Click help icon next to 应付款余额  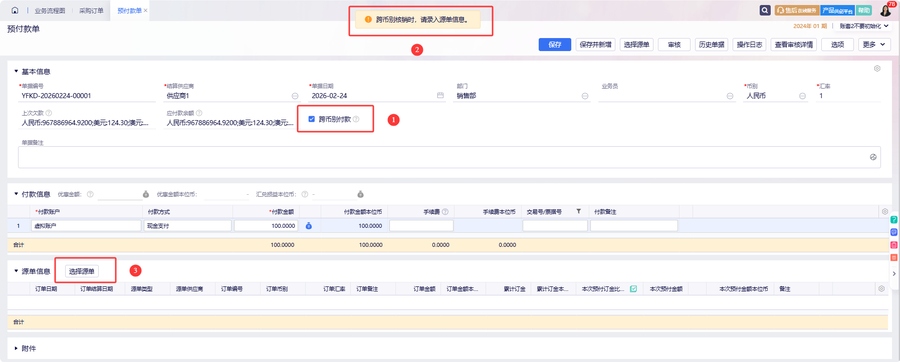(199, 113)
